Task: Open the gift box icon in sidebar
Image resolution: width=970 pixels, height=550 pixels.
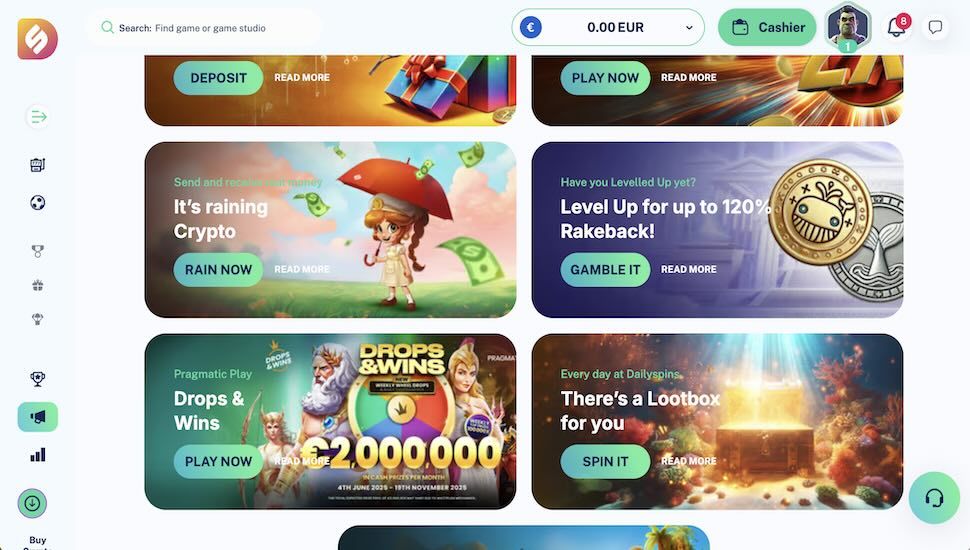Action: pos(38,285)
